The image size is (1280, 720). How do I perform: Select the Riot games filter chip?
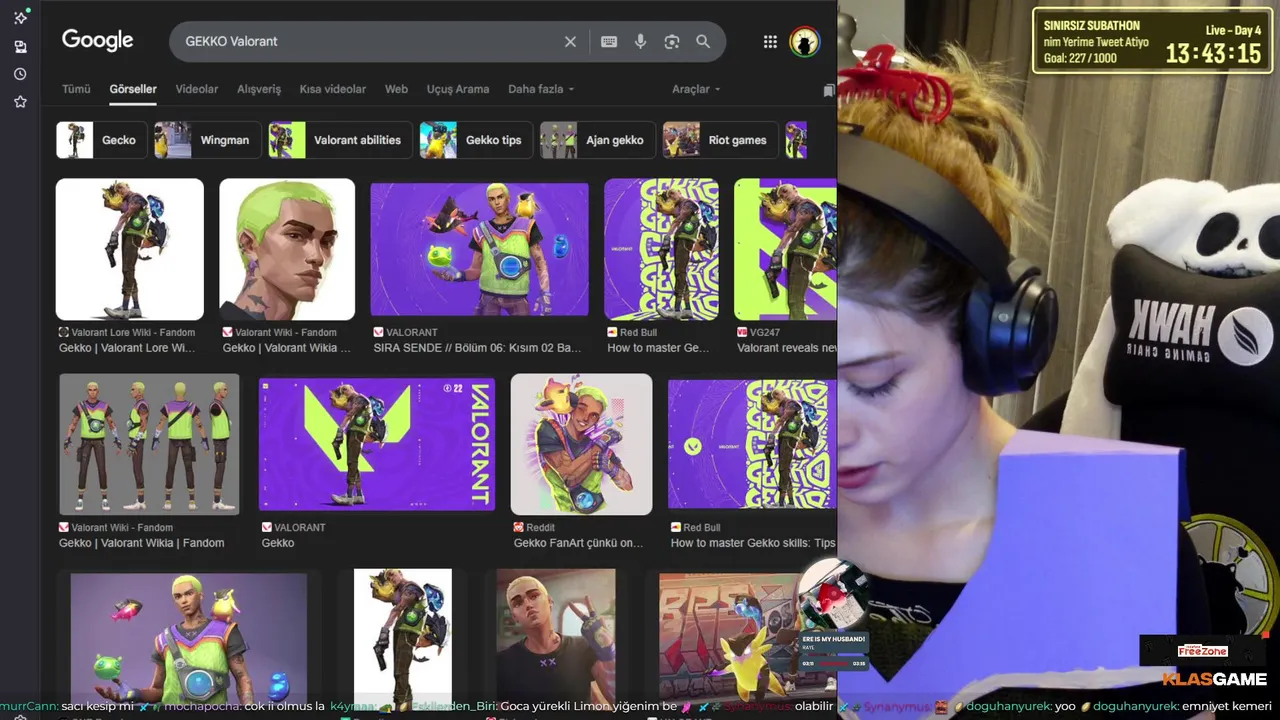coord(721,140)
